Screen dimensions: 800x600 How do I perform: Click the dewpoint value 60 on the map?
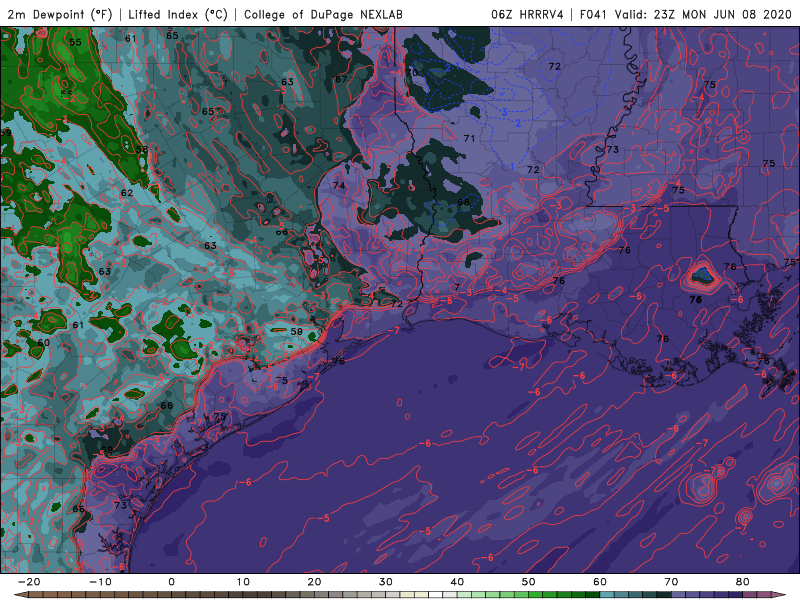coord(44,342)
